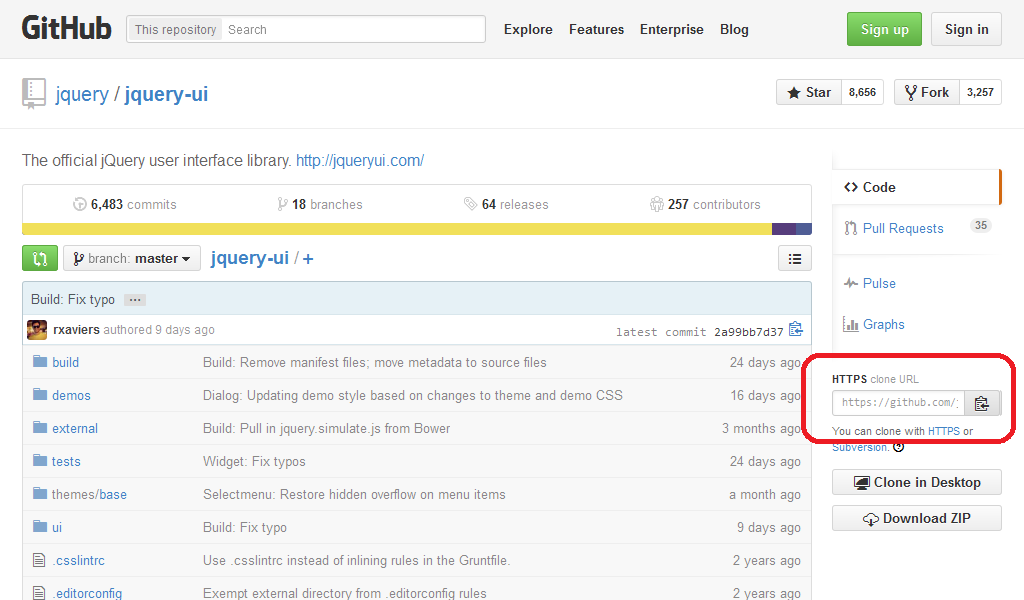Fork the jquery-ui repository

pyautogui.click(x=927, y=92)
